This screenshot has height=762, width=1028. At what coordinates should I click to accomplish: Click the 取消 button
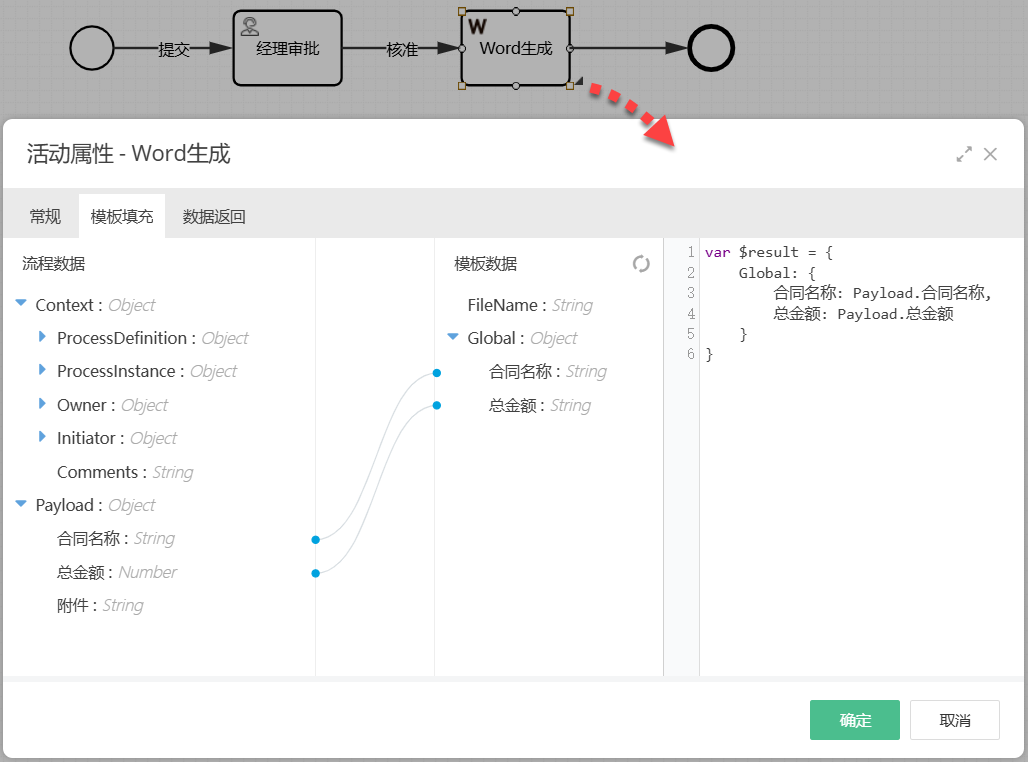954,720
